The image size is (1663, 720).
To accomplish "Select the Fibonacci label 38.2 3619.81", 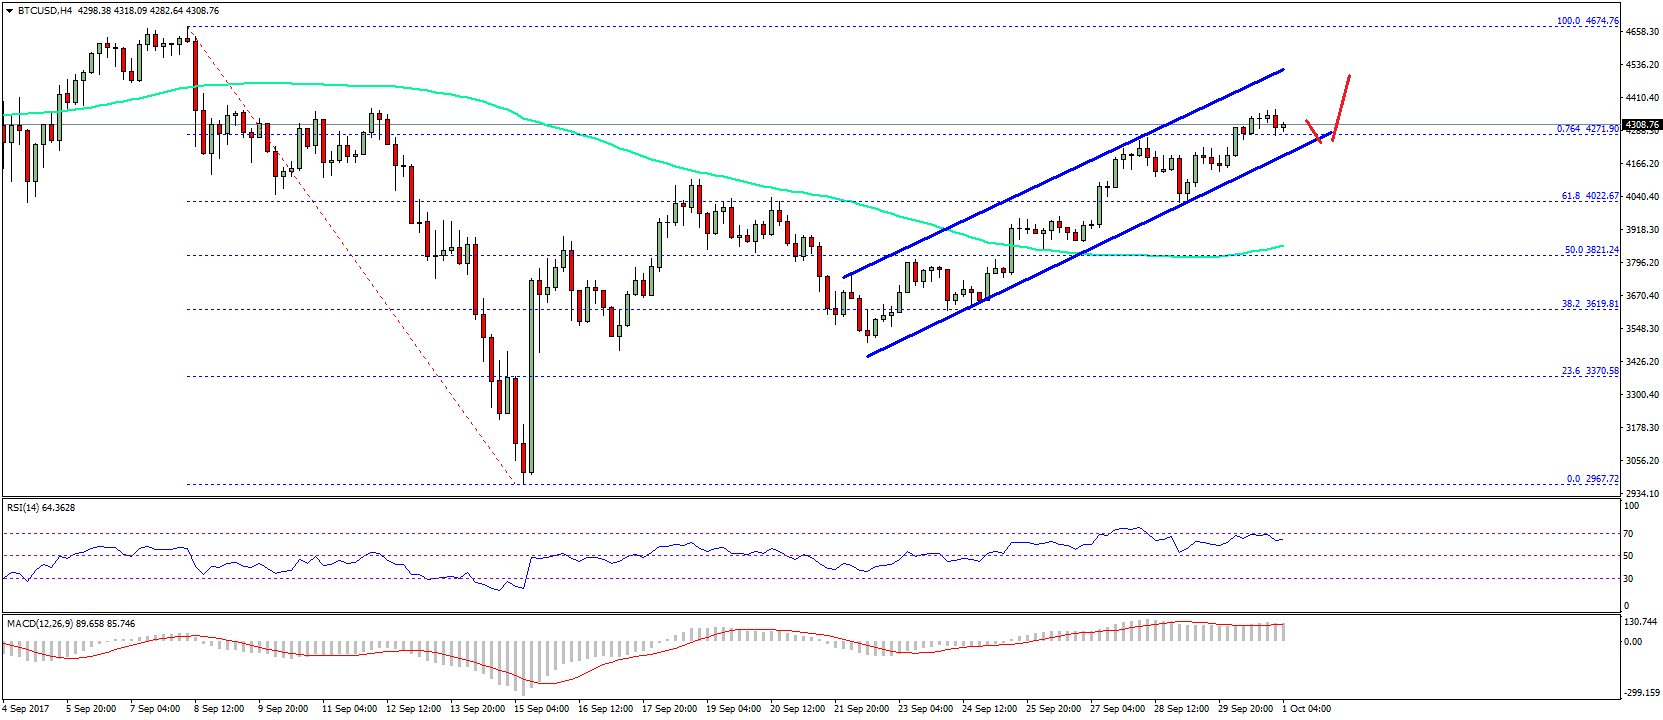I will pyautogui.click(x=1590, y=304).
